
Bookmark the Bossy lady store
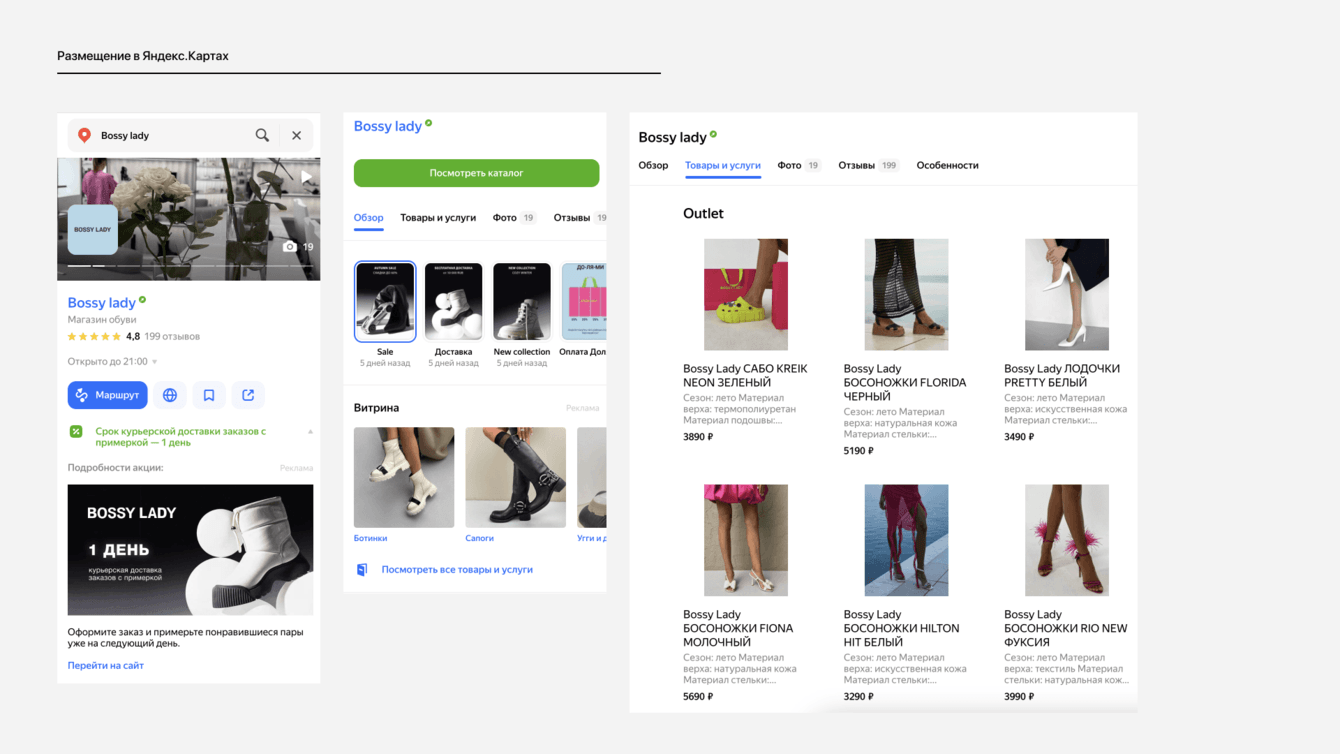tap(209, 395)
